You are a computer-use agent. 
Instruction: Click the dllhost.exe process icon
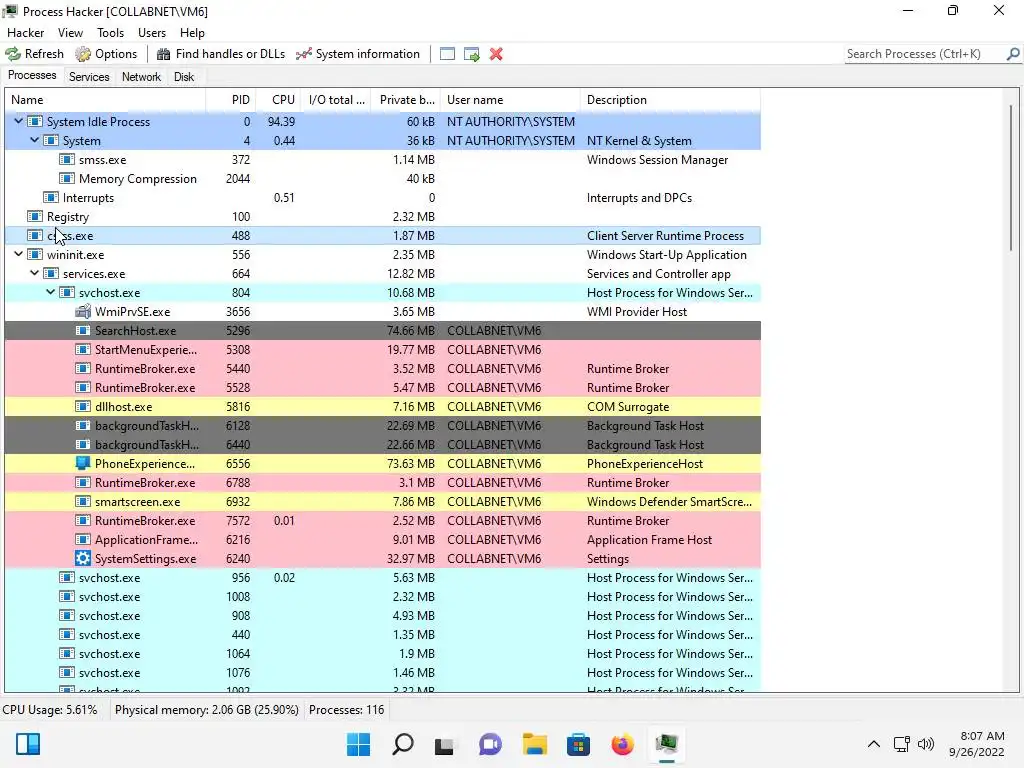(83, 406)
